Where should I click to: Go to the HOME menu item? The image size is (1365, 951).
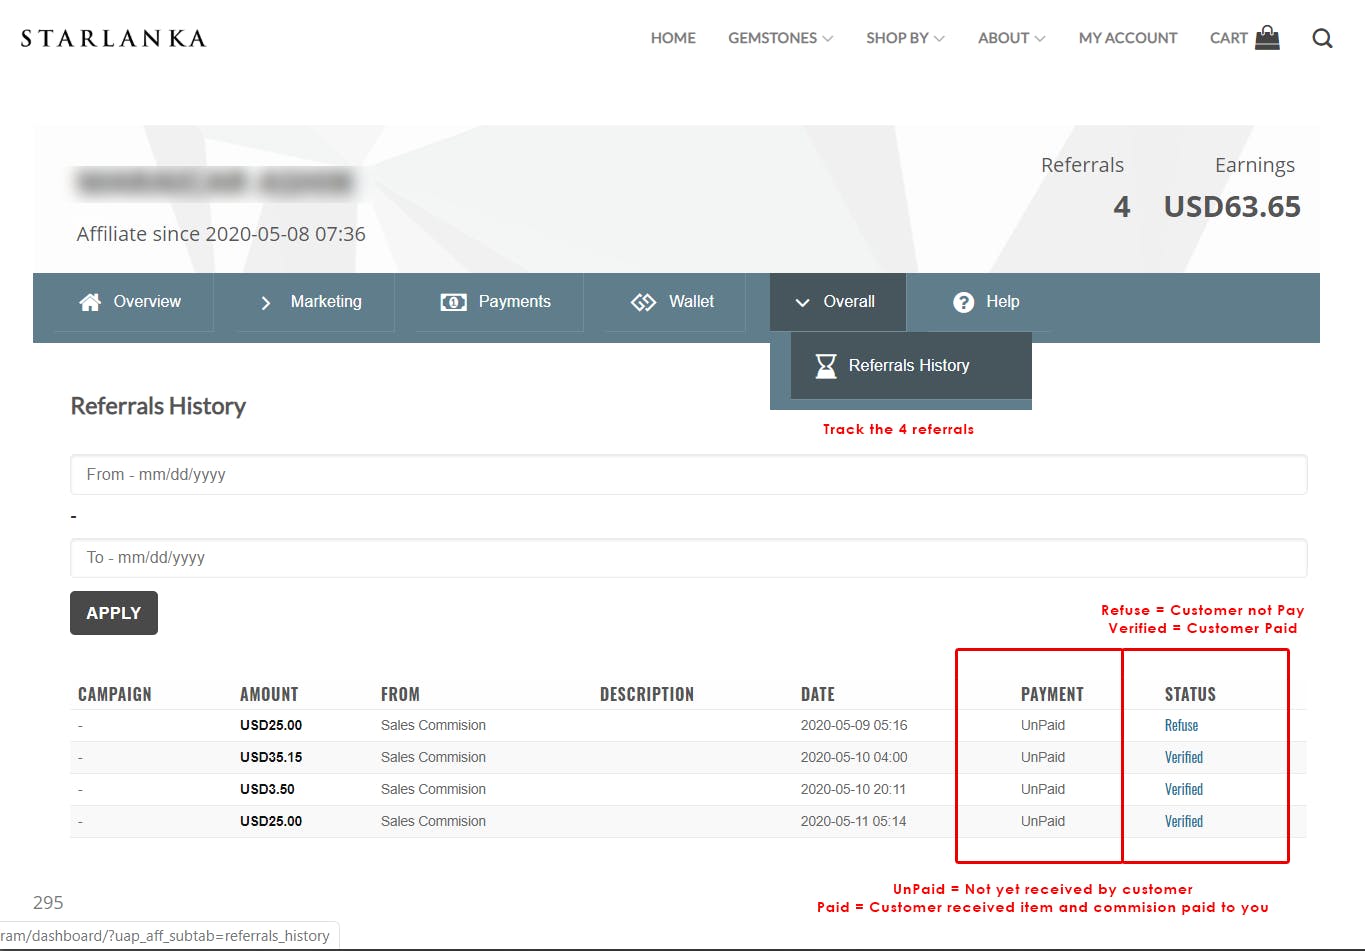click(x=673, y=38)
